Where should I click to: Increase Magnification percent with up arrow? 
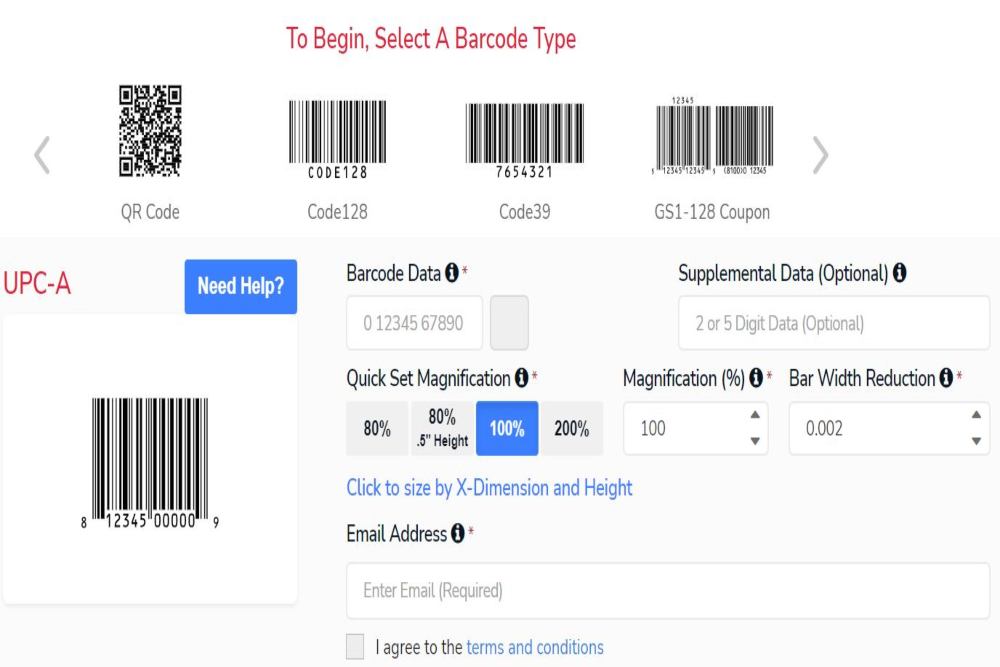tap(755, 414)
